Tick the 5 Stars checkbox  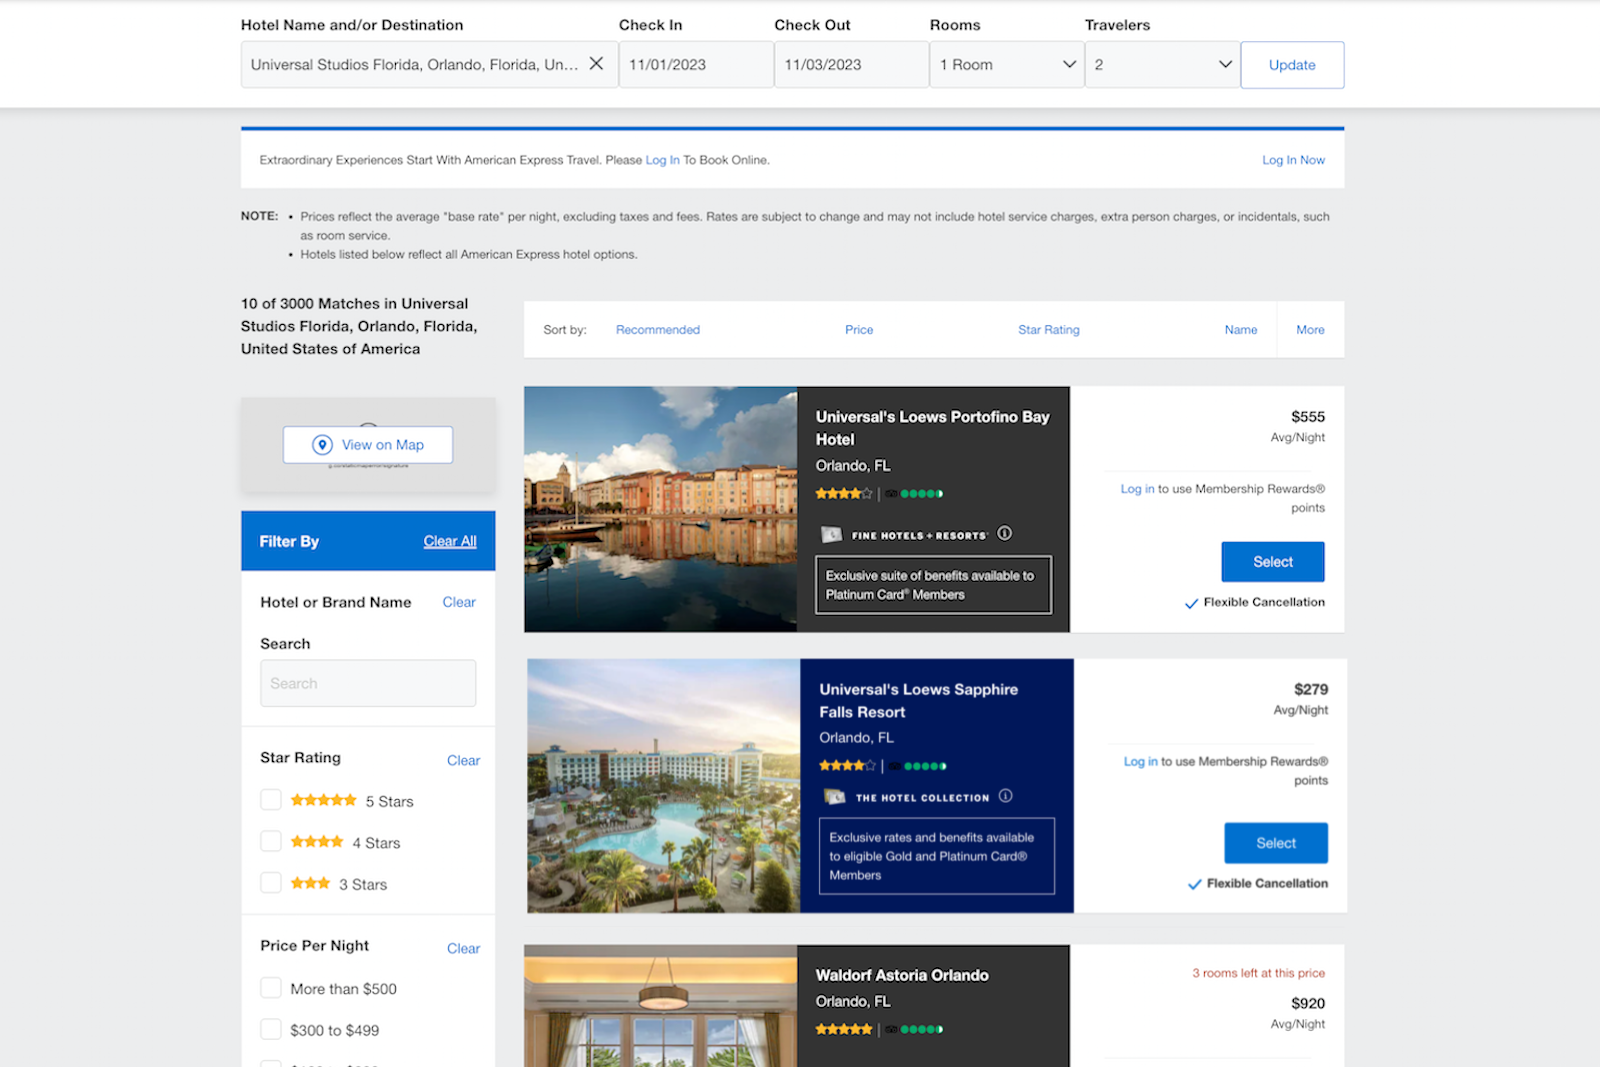(271, 800)
